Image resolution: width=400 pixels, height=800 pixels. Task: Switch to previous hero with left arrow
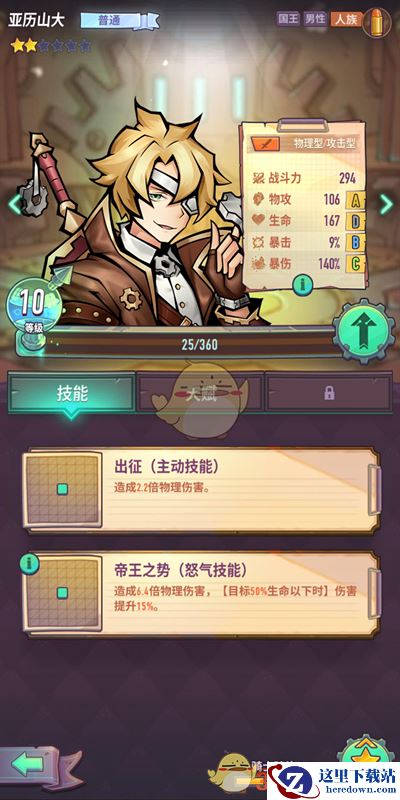[14, 204]
